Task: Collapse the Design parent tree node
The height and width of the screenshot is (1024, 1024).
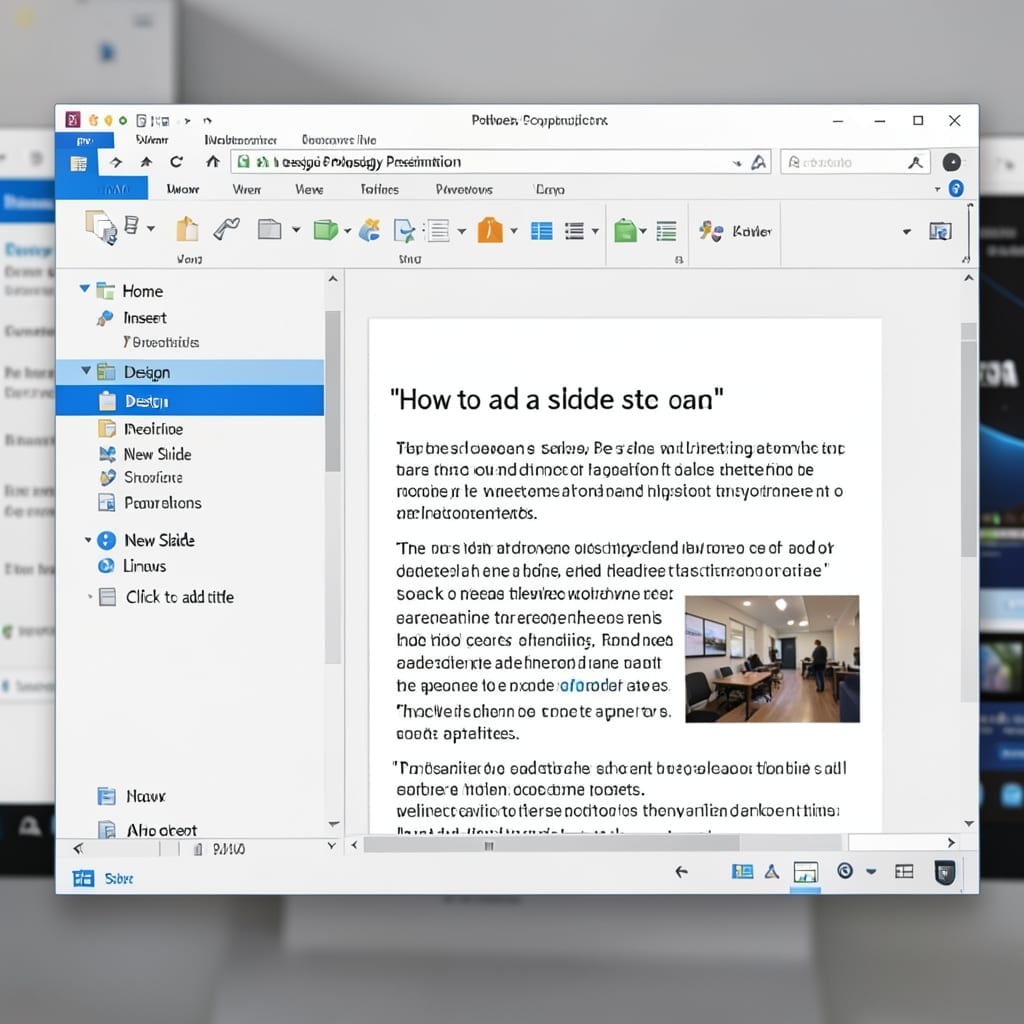Action: pos(86,370)
